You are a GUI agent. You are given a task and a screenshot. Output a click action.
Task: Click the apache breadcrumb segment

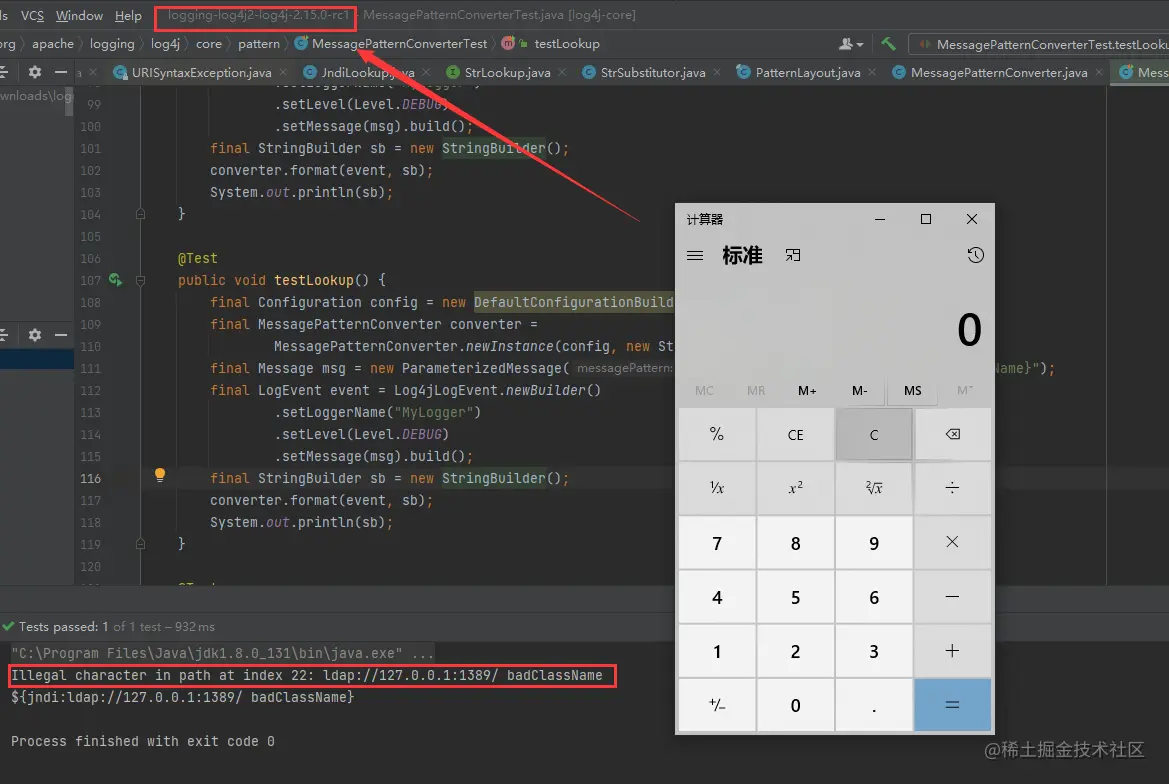[x=53, y=44]
